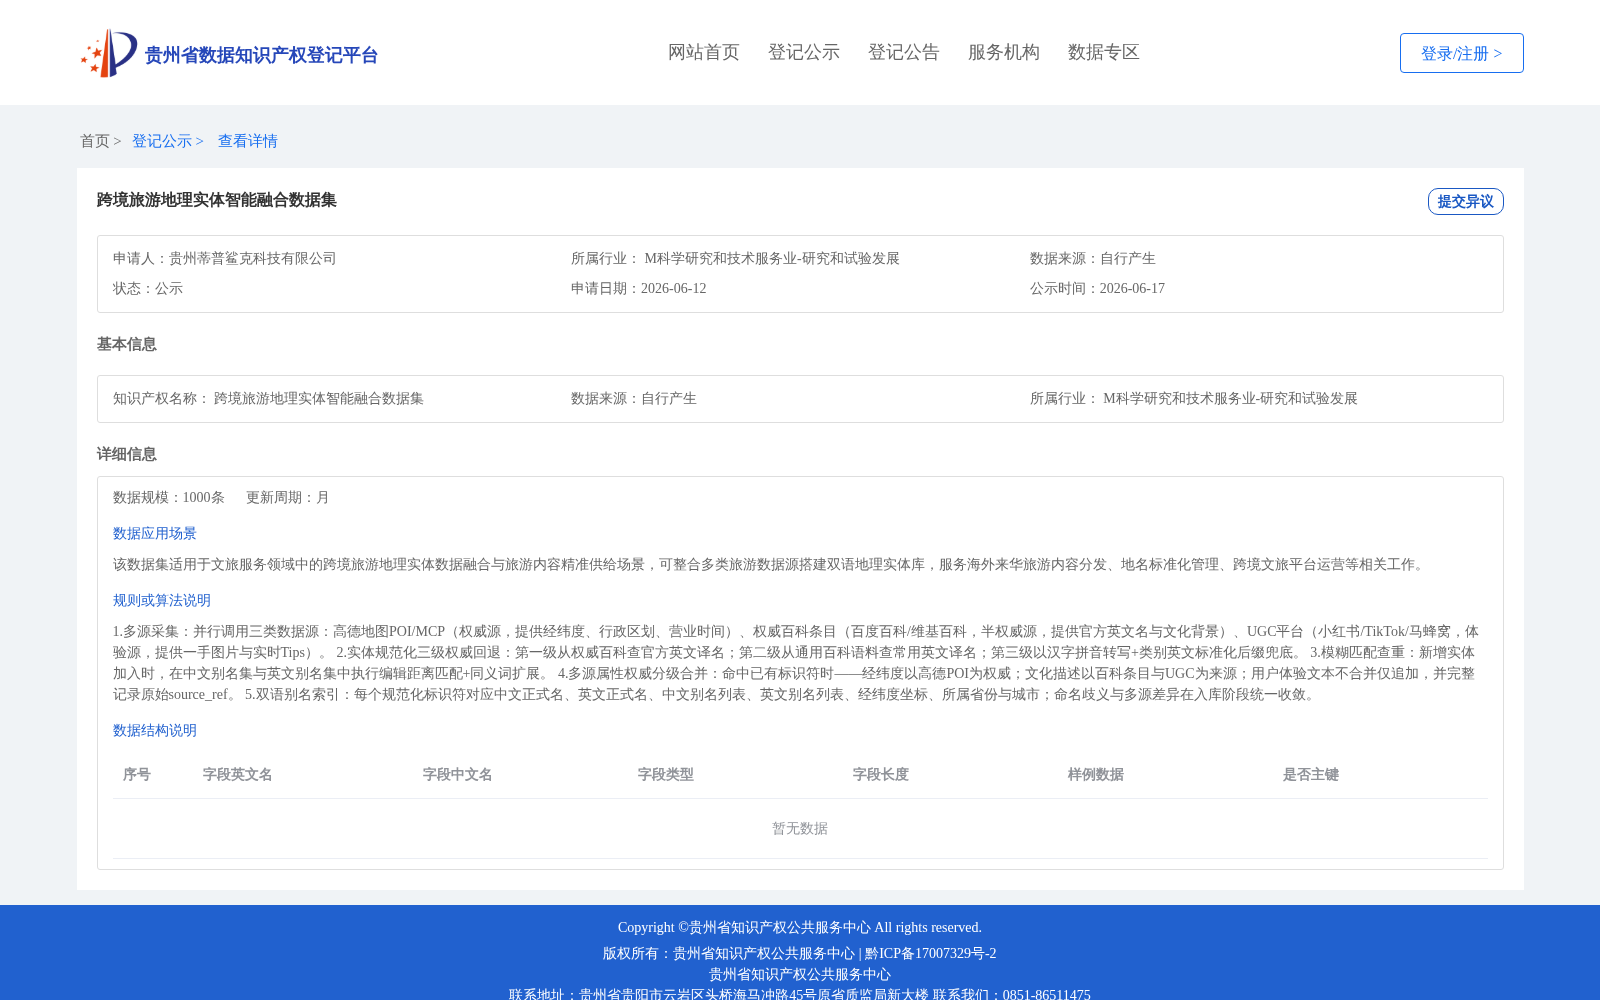Click the 更新周期：月 value
Screen dimensions: 1600x1000
[288, 497]
